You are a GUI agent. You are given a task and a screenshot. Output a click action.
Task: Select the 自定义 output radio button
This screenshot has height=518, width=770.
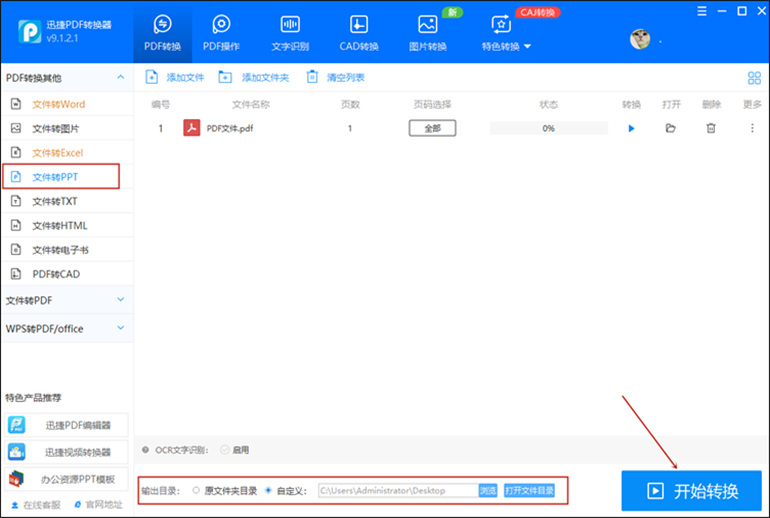(268, 490)
